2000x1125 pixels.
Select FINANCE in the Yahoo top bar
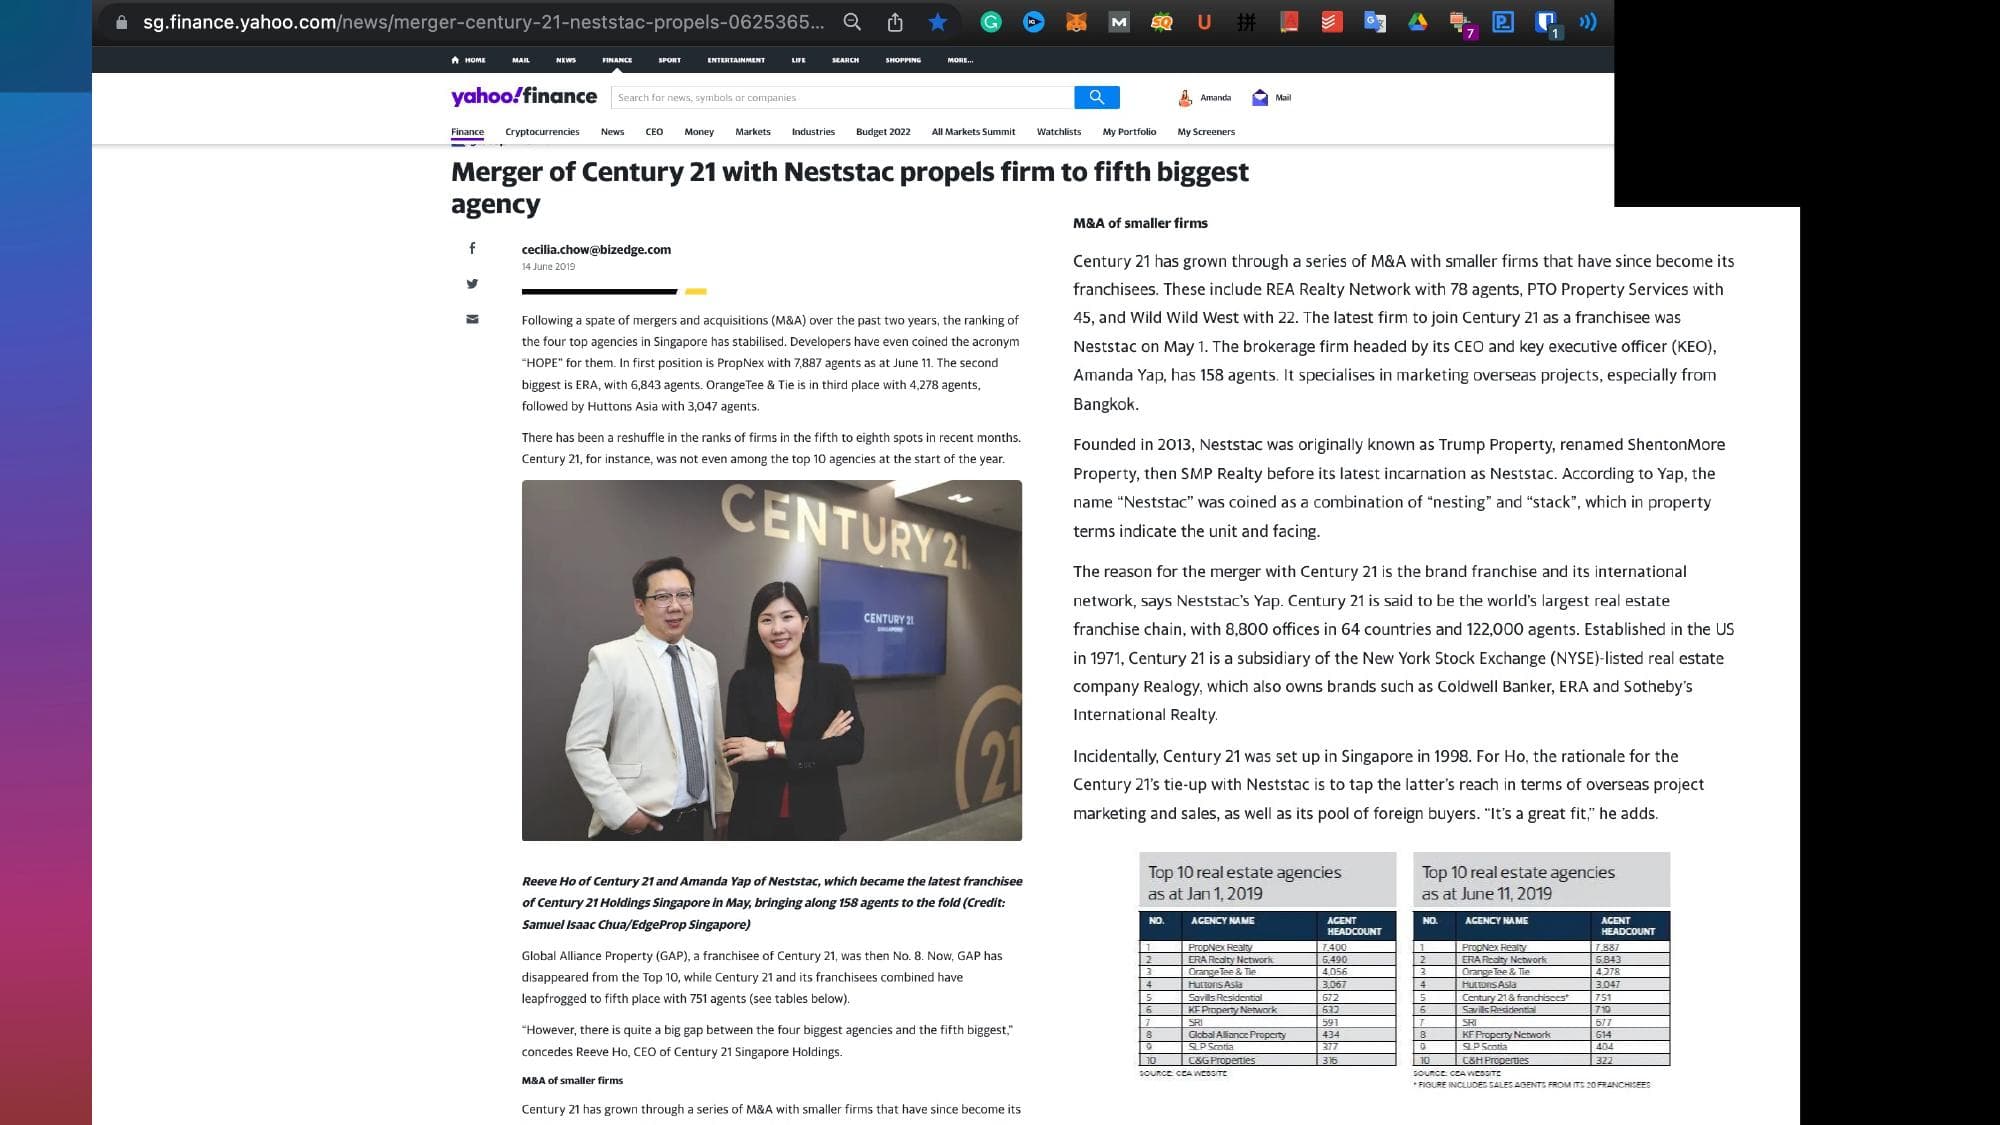(617, 60)
